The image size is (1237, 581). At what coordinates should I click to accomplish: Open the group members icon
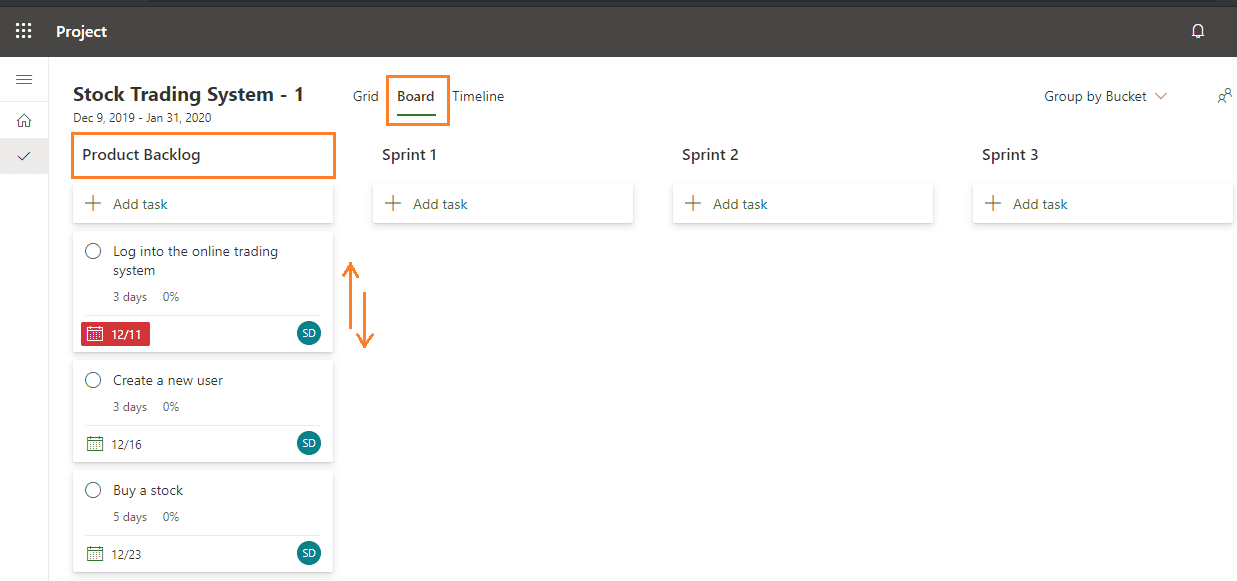click(1224, 96)
